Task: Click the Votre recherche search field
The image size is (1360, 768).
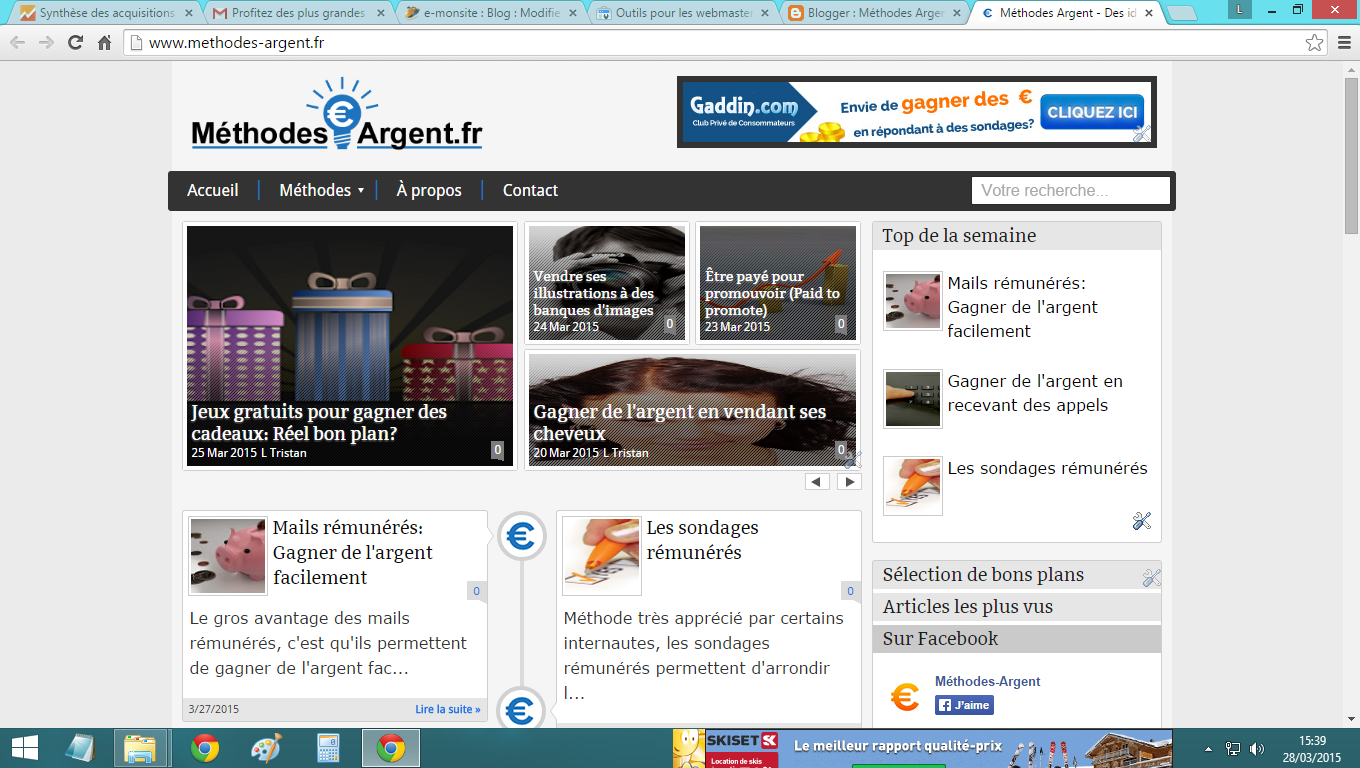Action: (x=1070, y=190)
